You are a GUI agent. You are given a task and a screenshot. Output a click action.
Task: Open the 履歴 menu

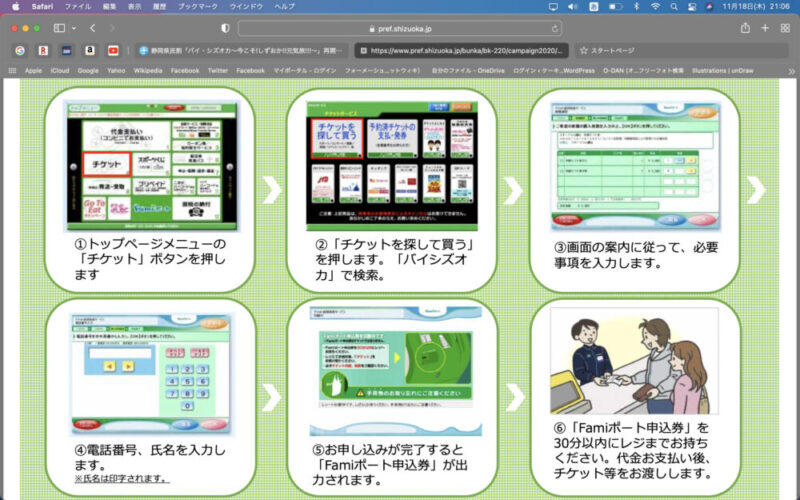click(x=159, y=7)
